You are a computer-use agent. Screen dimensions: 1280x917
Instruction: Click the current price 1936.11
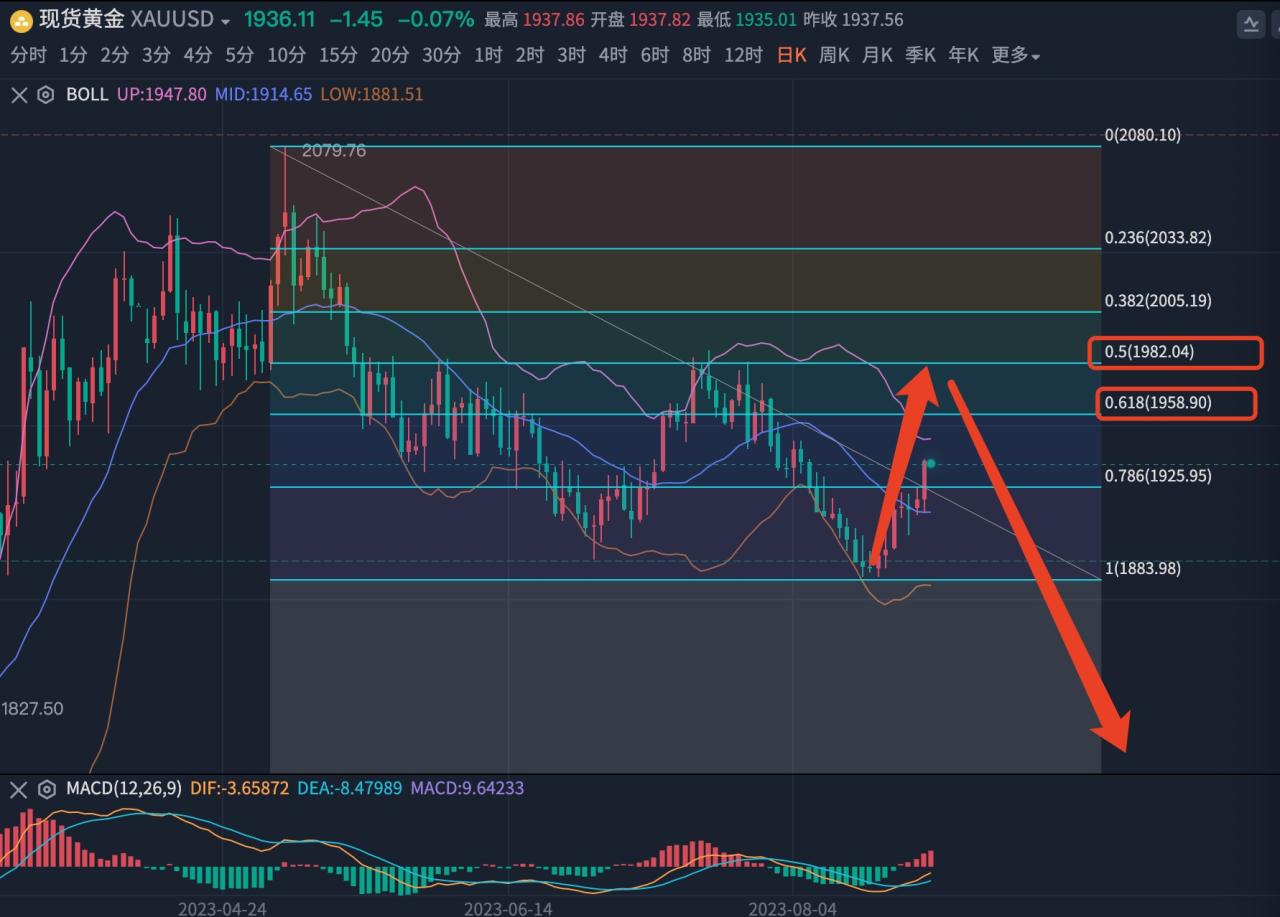click(x=280, y=21)
